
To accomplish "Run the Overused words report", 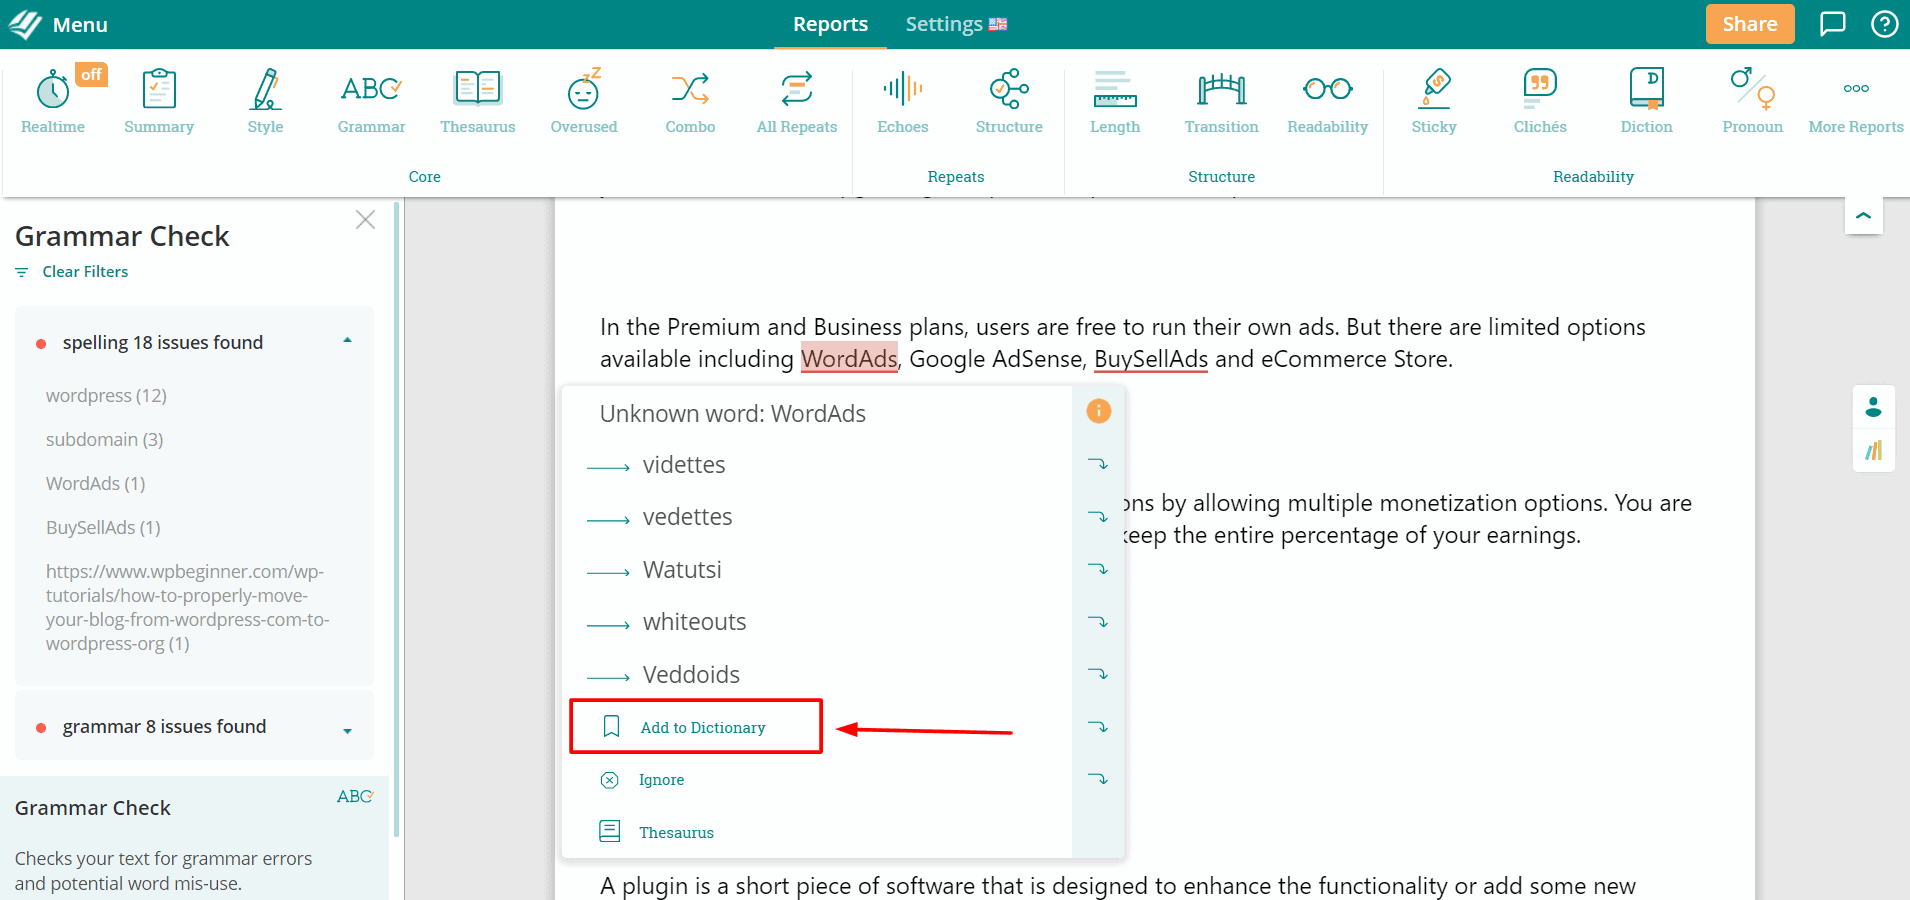I will click(x=583, y=101).
